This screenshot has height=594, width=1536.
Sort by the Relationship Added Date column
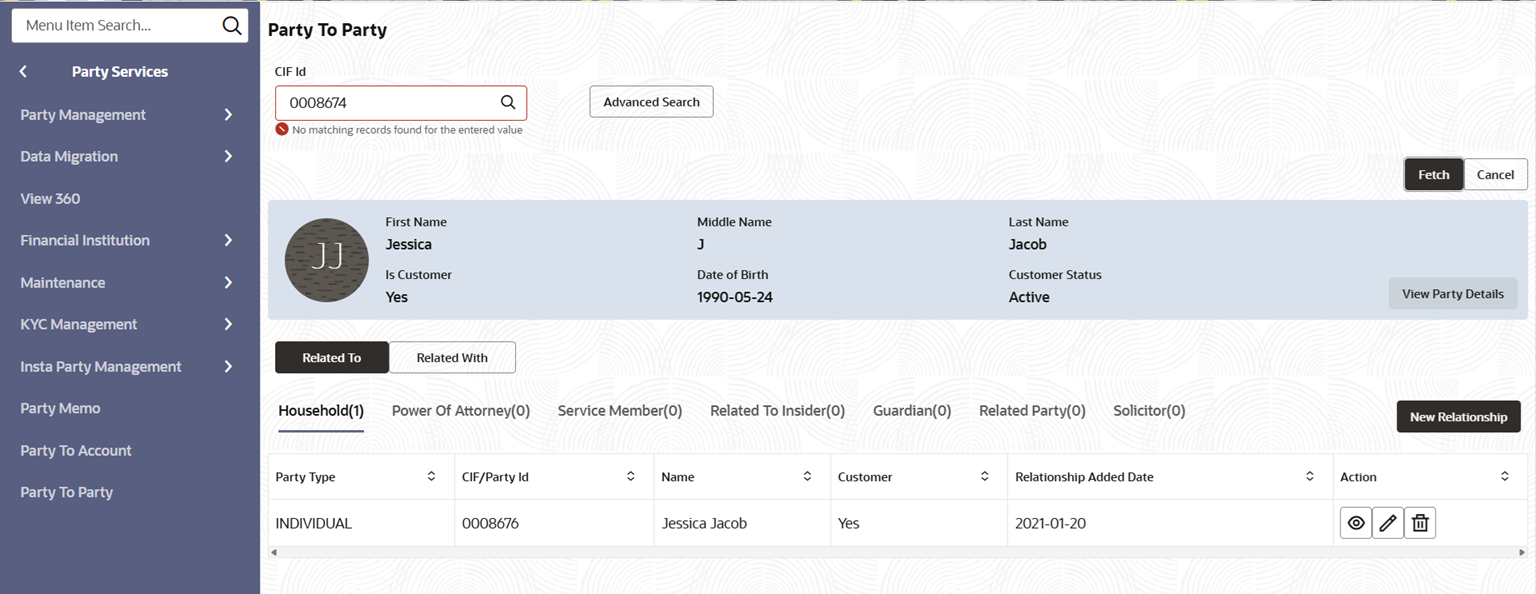point(1310,477)
